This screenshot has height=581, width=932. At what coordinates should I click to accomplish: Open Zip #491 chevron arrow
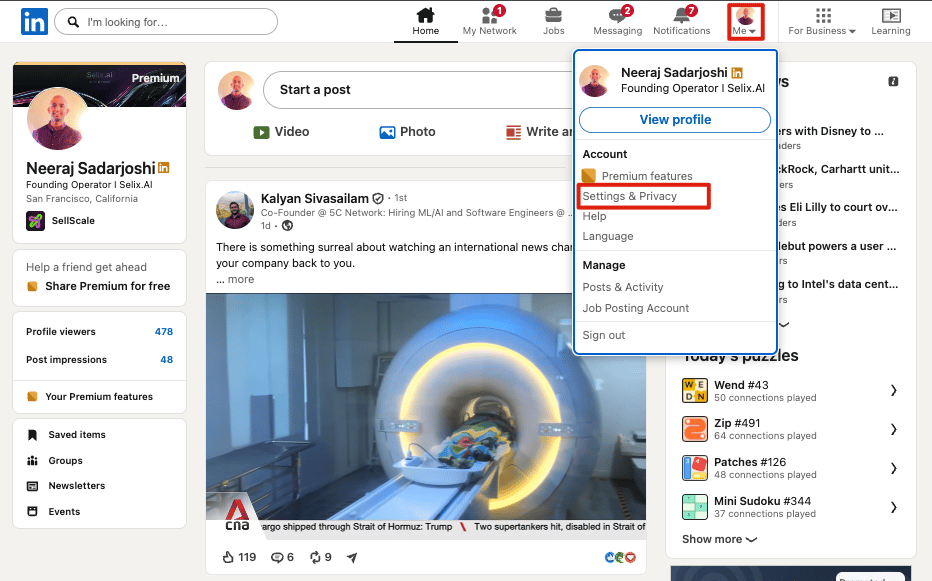coord(893,429)
